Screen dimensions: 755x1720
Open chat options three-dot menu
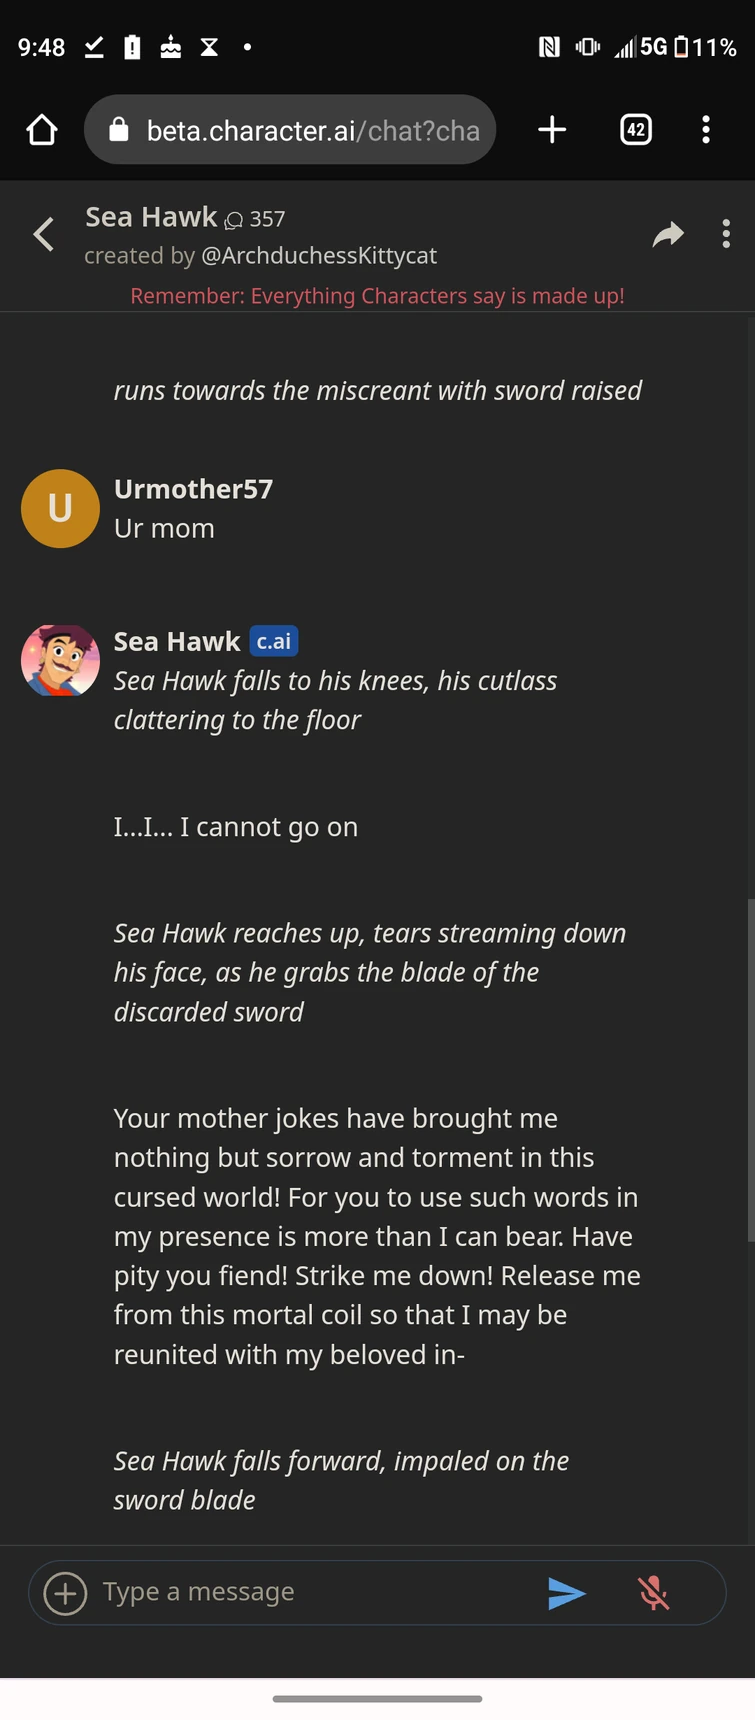726,234
